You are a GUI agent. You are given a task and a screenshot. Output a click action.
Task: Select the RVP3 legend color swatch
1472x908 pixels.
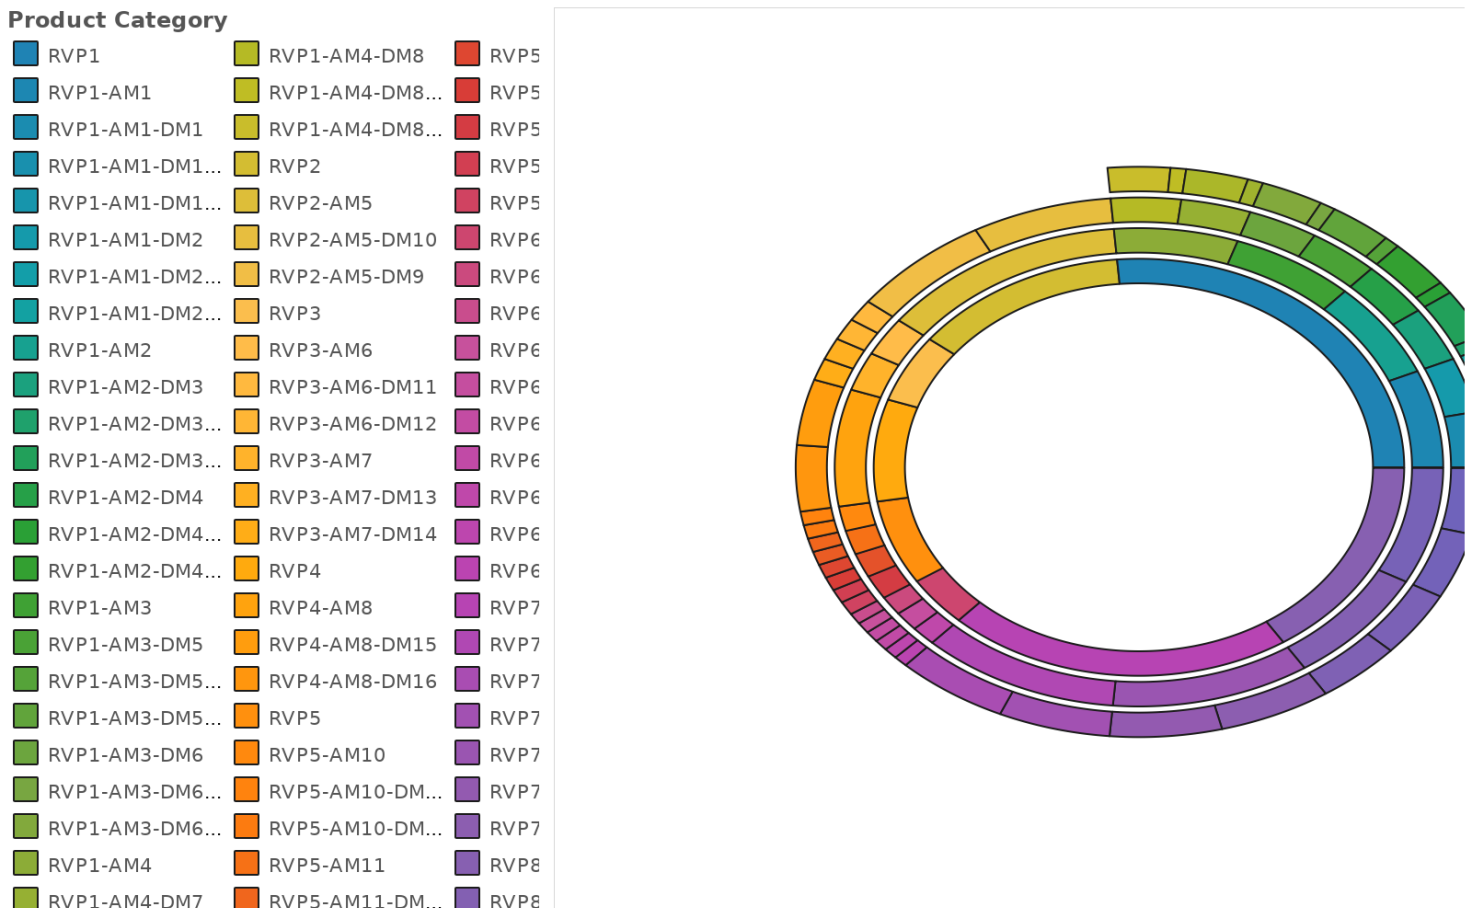pos(247,311)
